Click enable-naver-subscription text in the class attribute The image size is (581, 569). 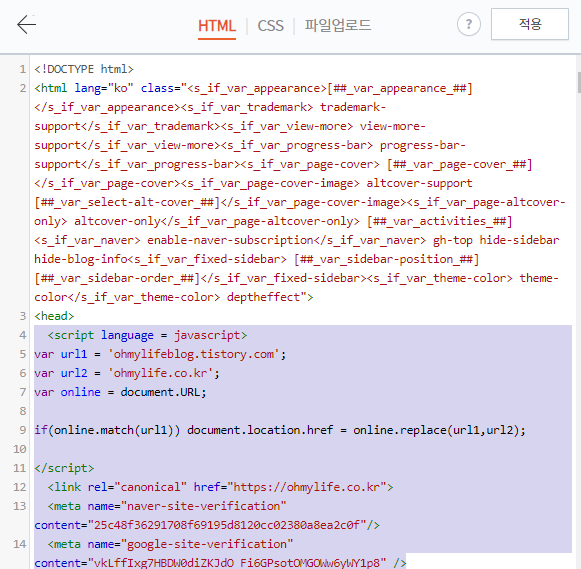pos(230,240)
